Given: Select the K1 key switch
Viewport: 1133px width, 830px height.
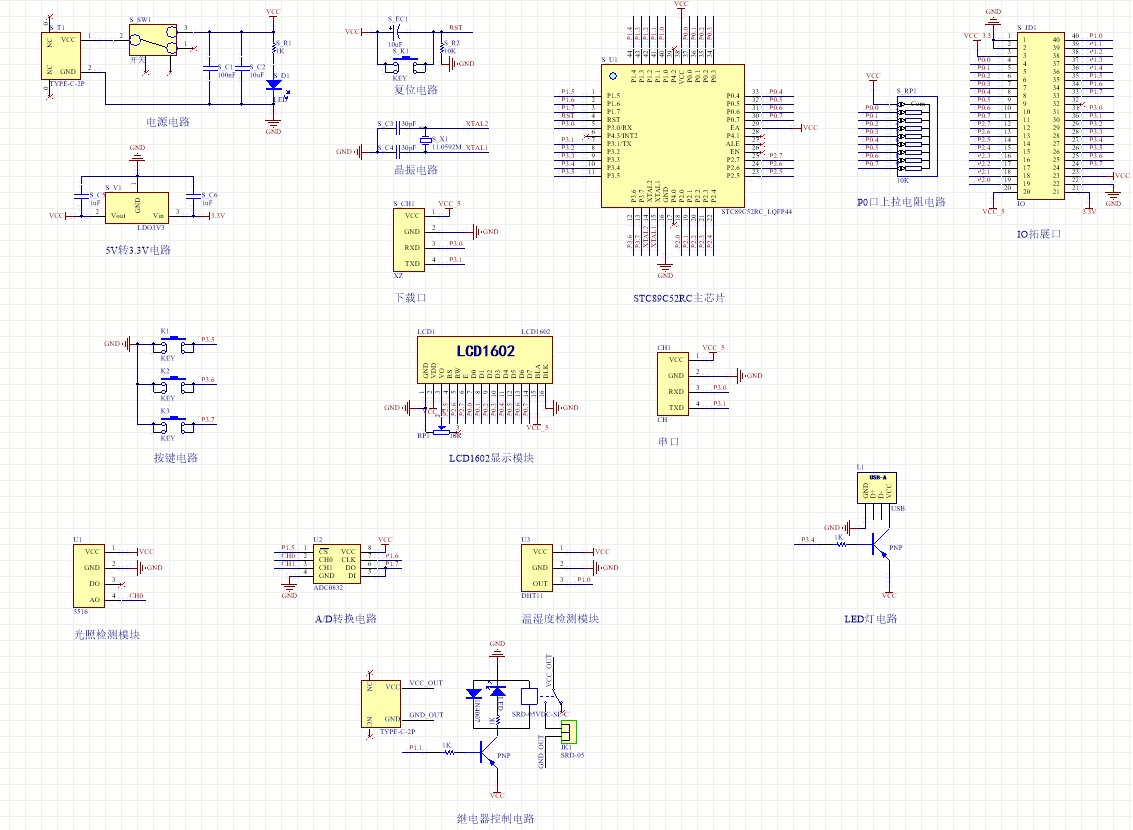Looking at the screenshot, I should [x=173, y=345].
